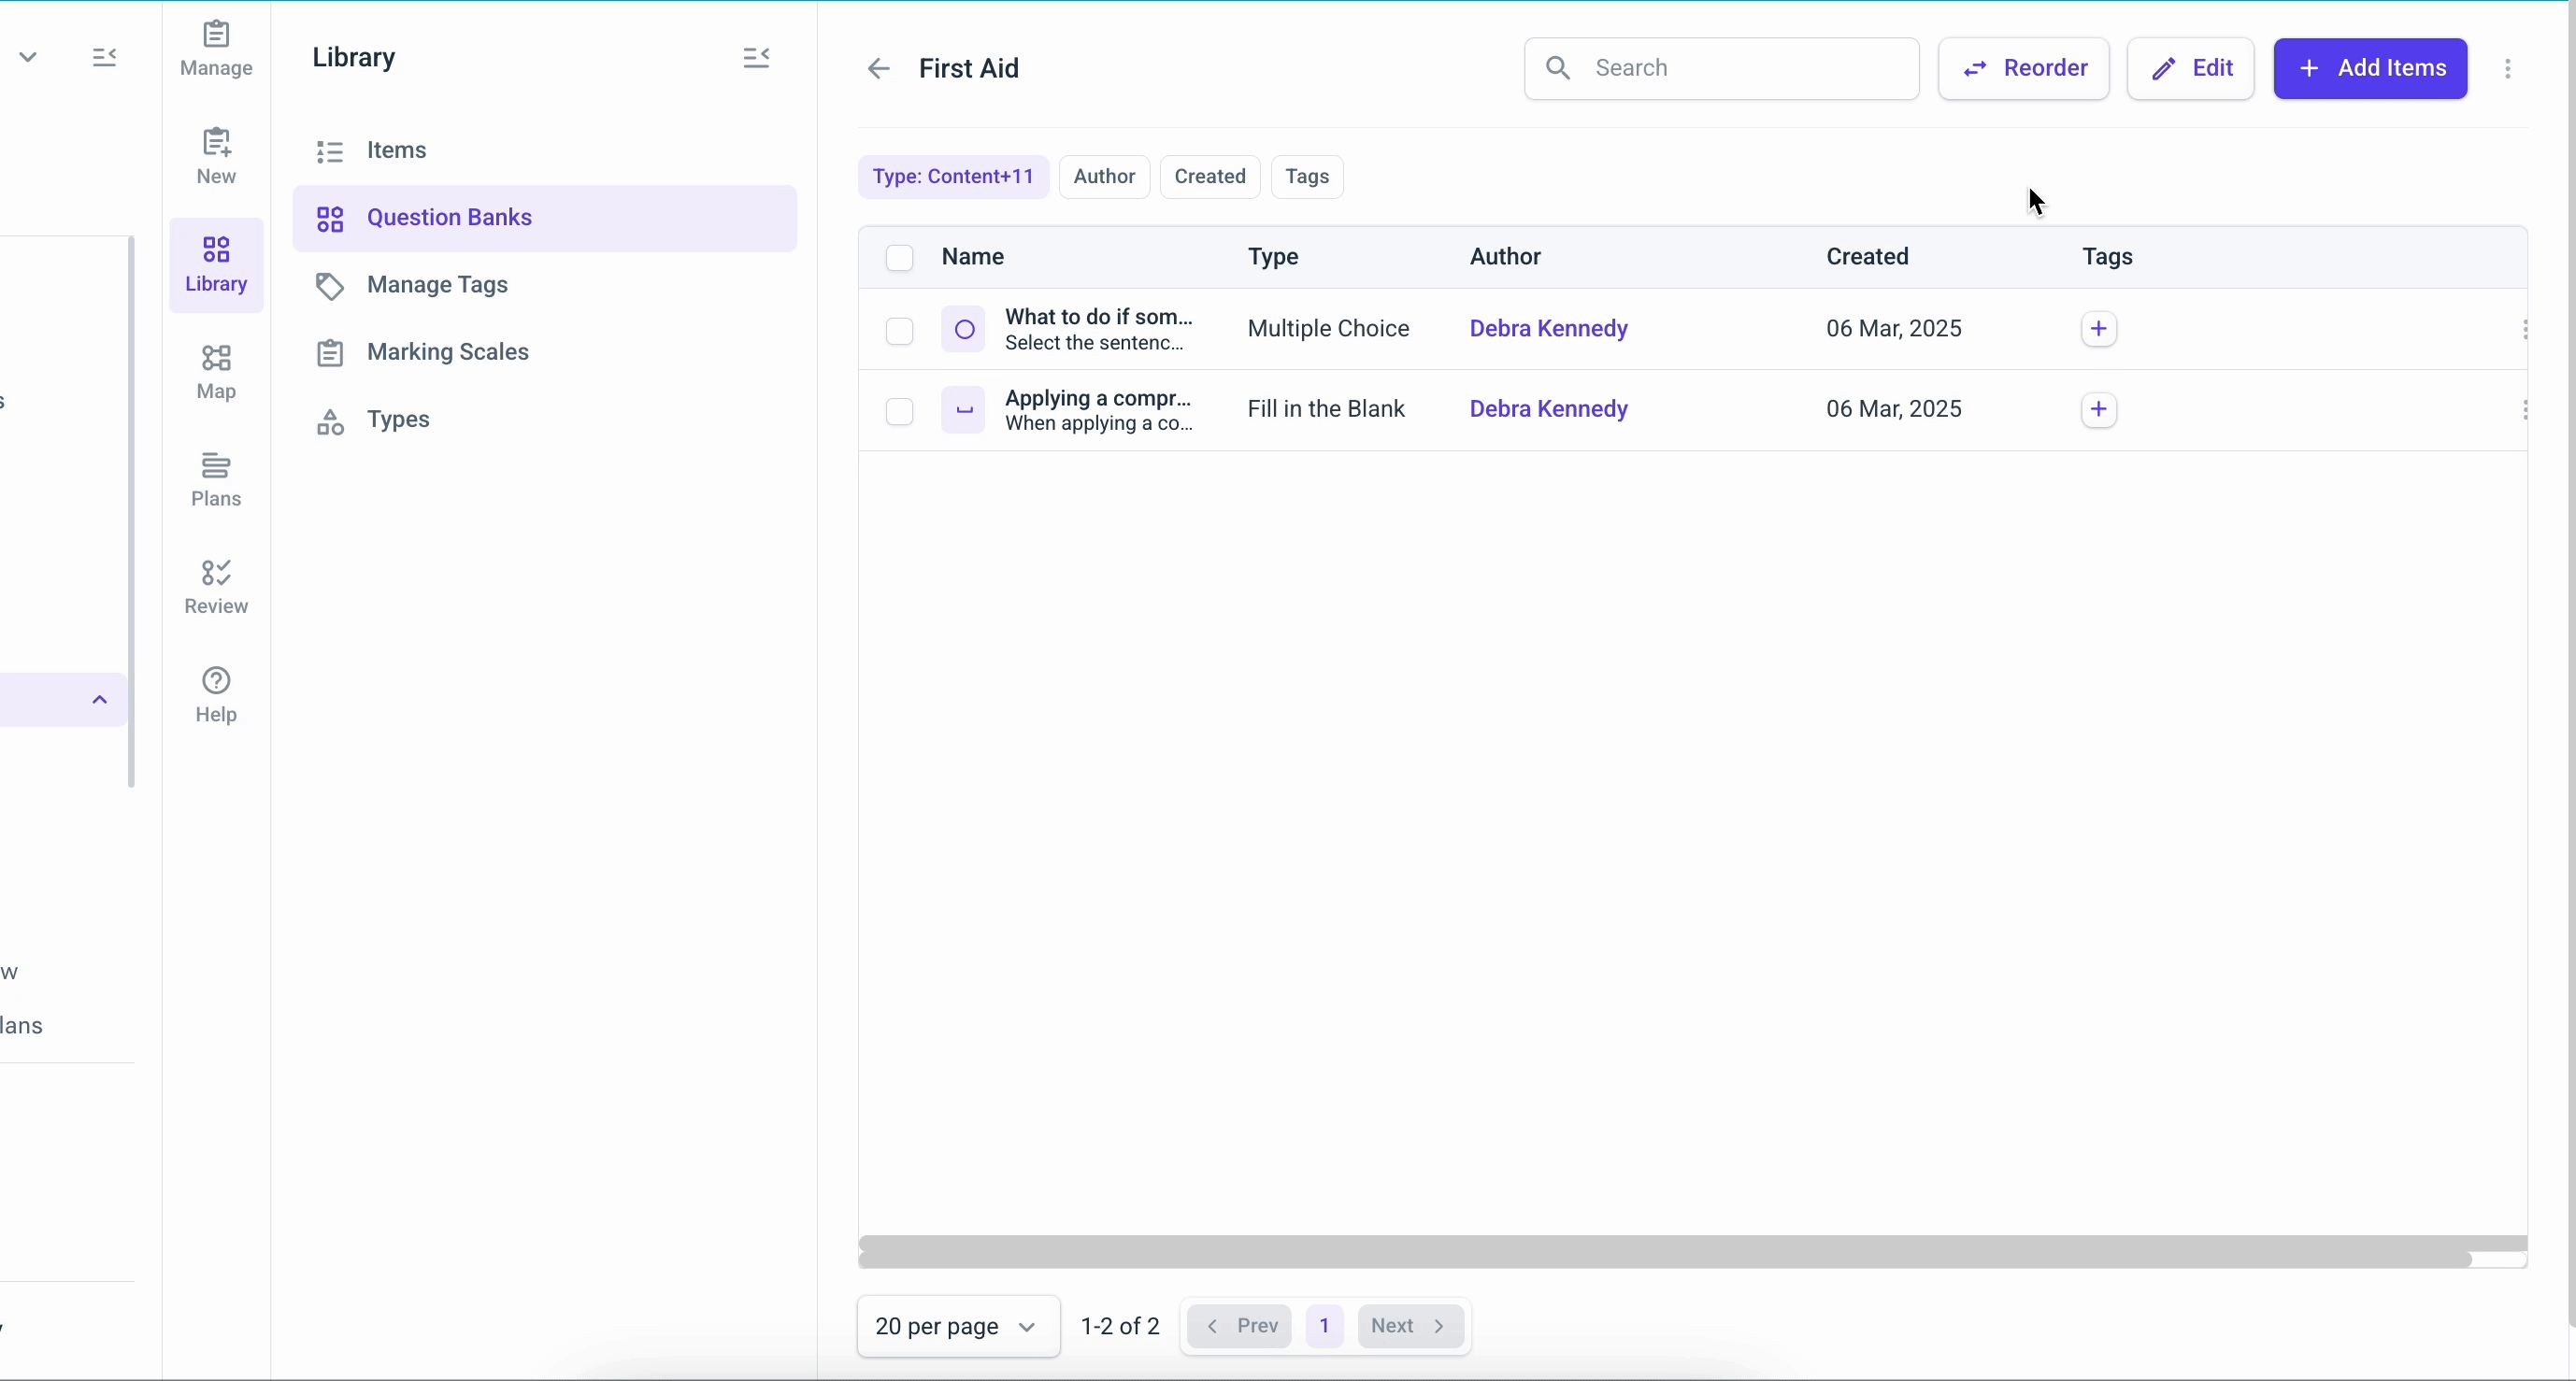The height and width of the screenshot is (1381, 2576).
Task: Collapse the highlighted section with up chevron
Action: [x=100, y=700]
